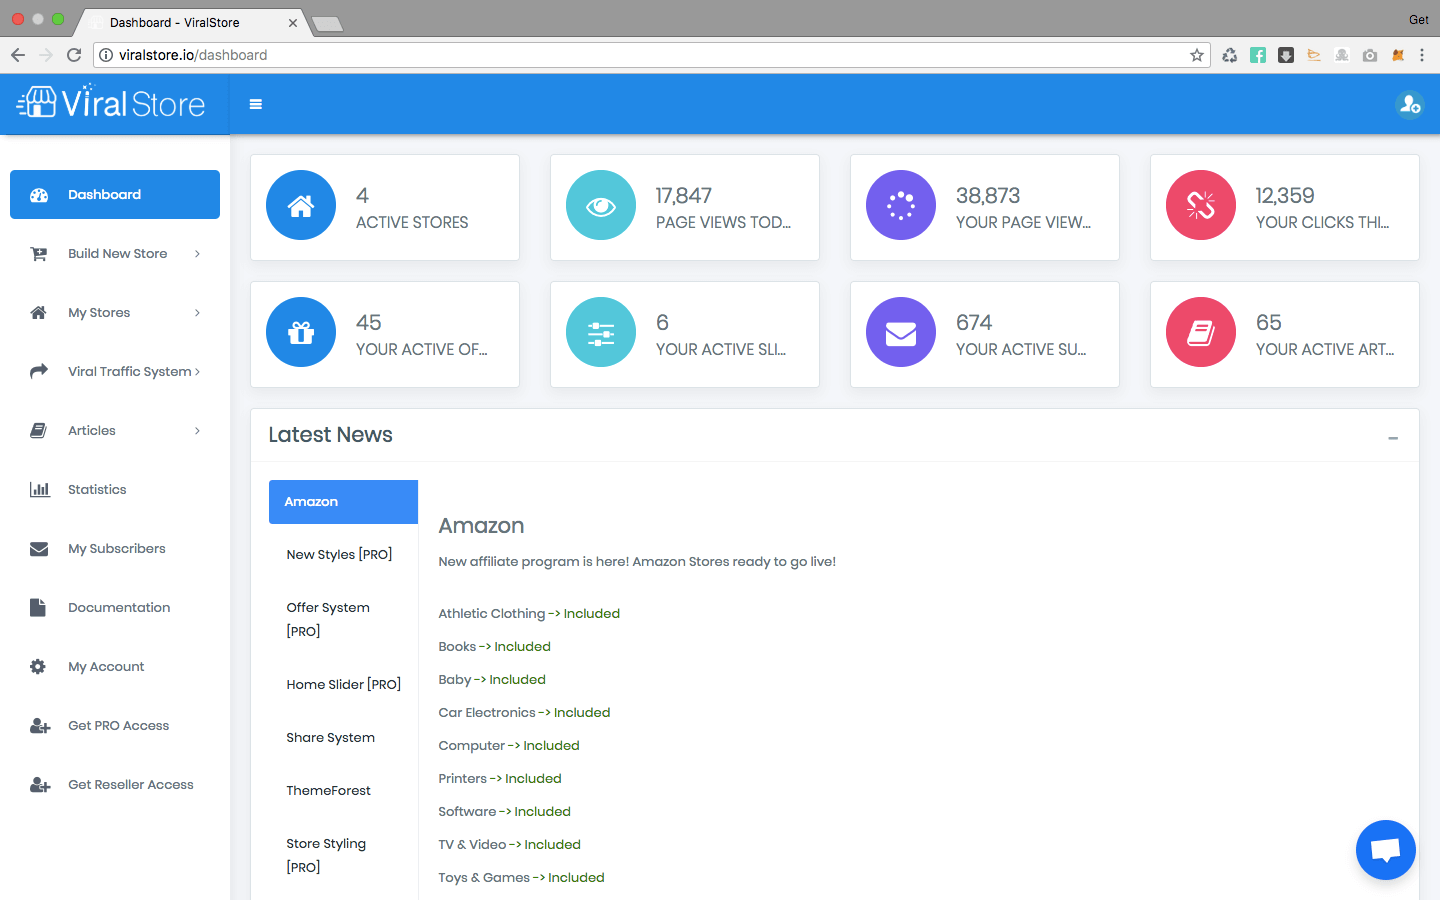Select the Offer System [PRO] tab
The height and width of the screenshot is (900, 1440).
[x=343, y=619]
